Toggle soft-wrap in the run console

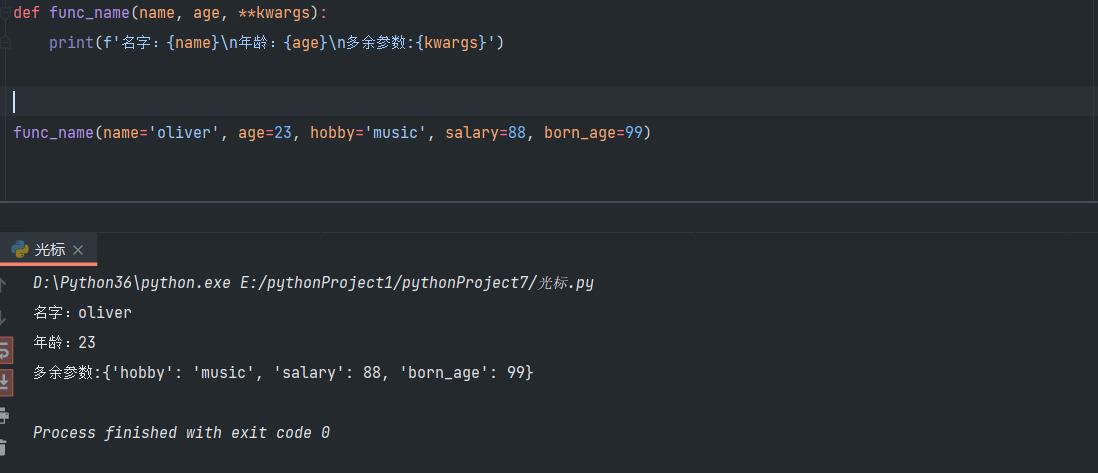[4, 349]
